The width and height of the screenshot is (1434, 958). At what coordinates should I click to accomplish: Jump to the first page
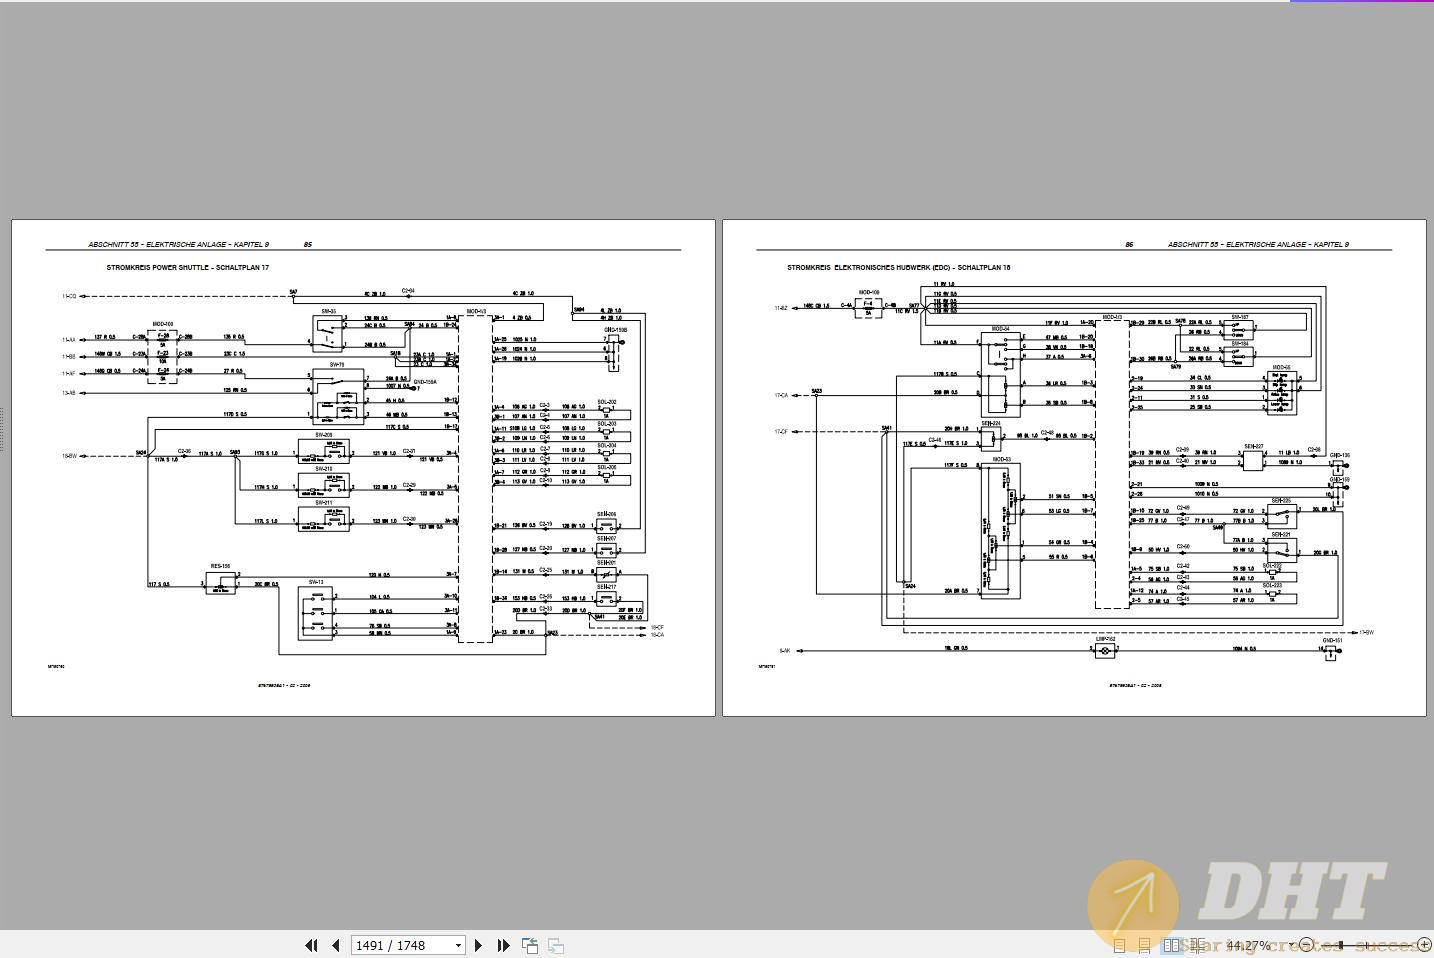[x=311, y=945]
